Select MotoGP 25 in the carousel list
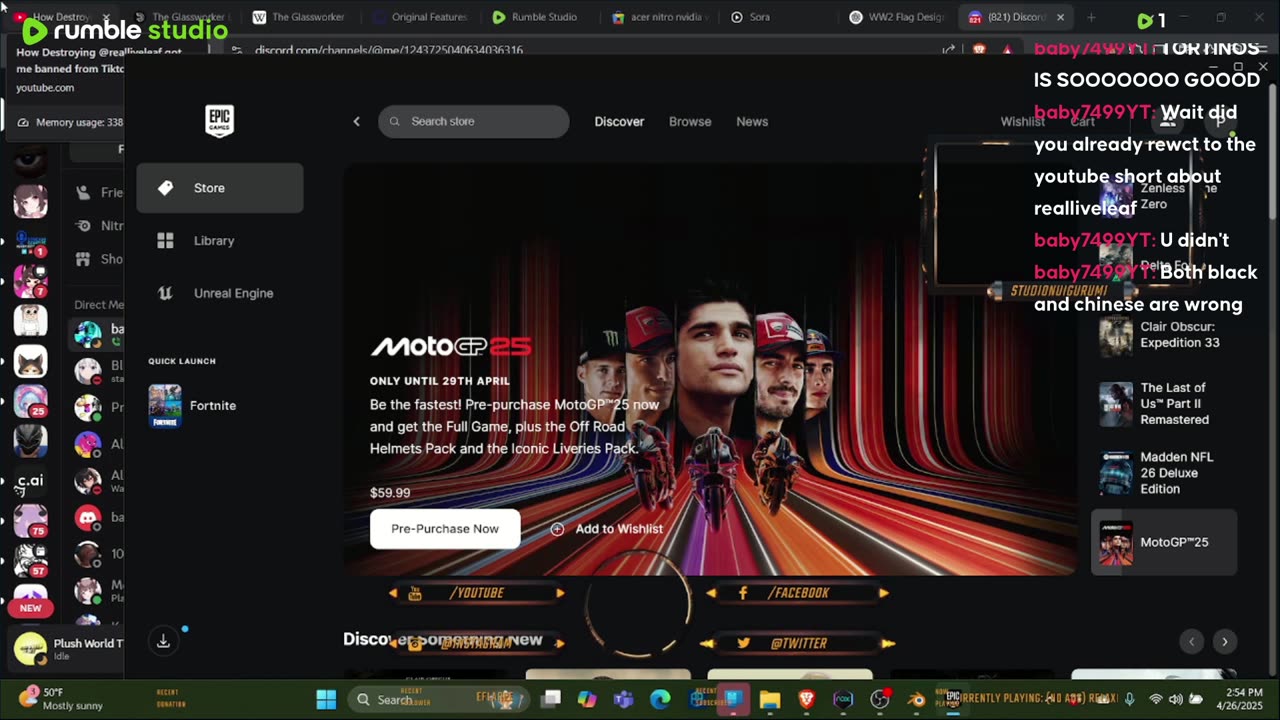The width and height of the screenshot is (1280, 720). tap(1164, 542)
